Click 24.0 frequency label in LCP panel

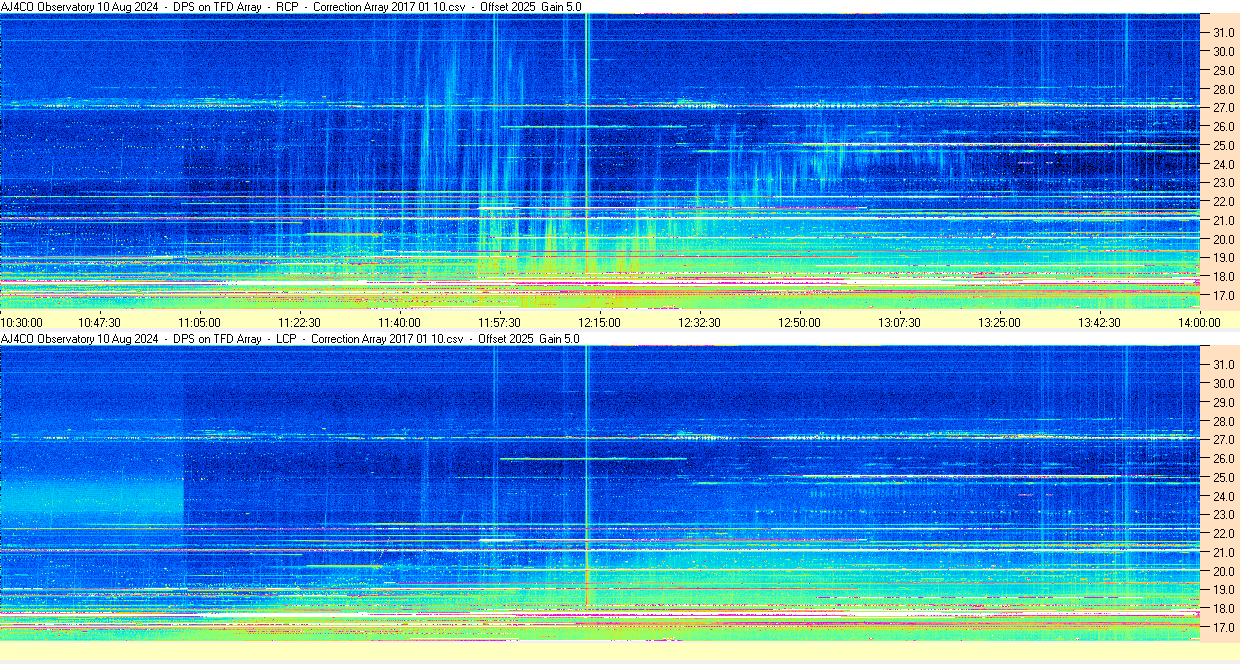[1222, 496]
